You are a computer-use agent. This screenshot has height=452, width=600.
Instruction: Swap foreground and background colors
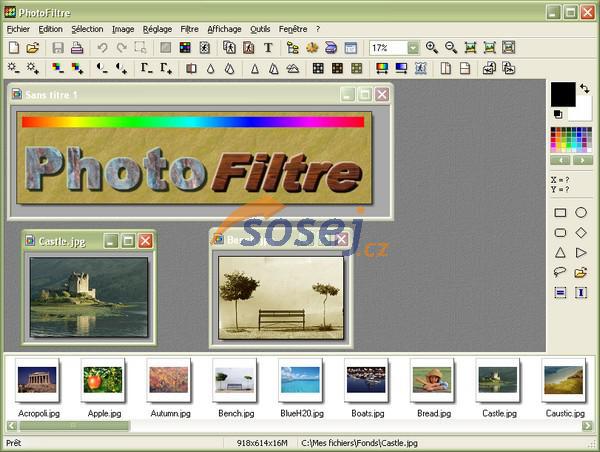click(584, 89)
